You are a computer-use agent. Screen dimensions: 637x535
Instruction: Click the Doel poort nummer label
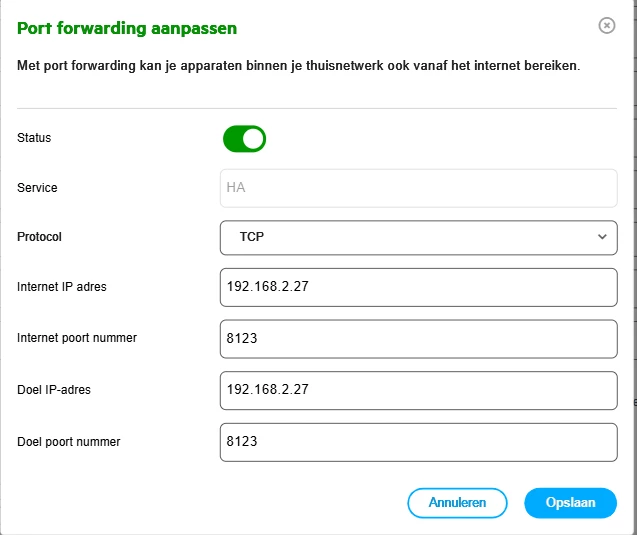pos(69,441)
